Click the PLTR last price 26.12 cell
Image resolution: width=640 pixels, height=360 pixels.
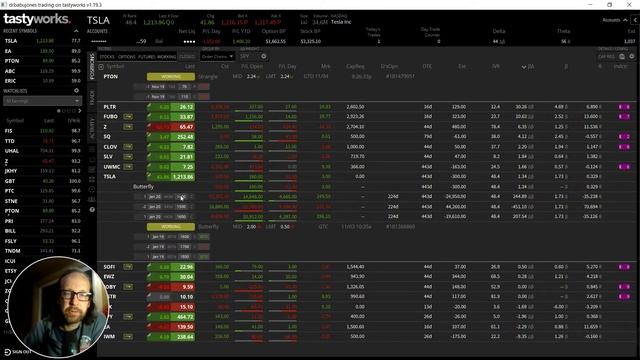[x=182, y=107]
